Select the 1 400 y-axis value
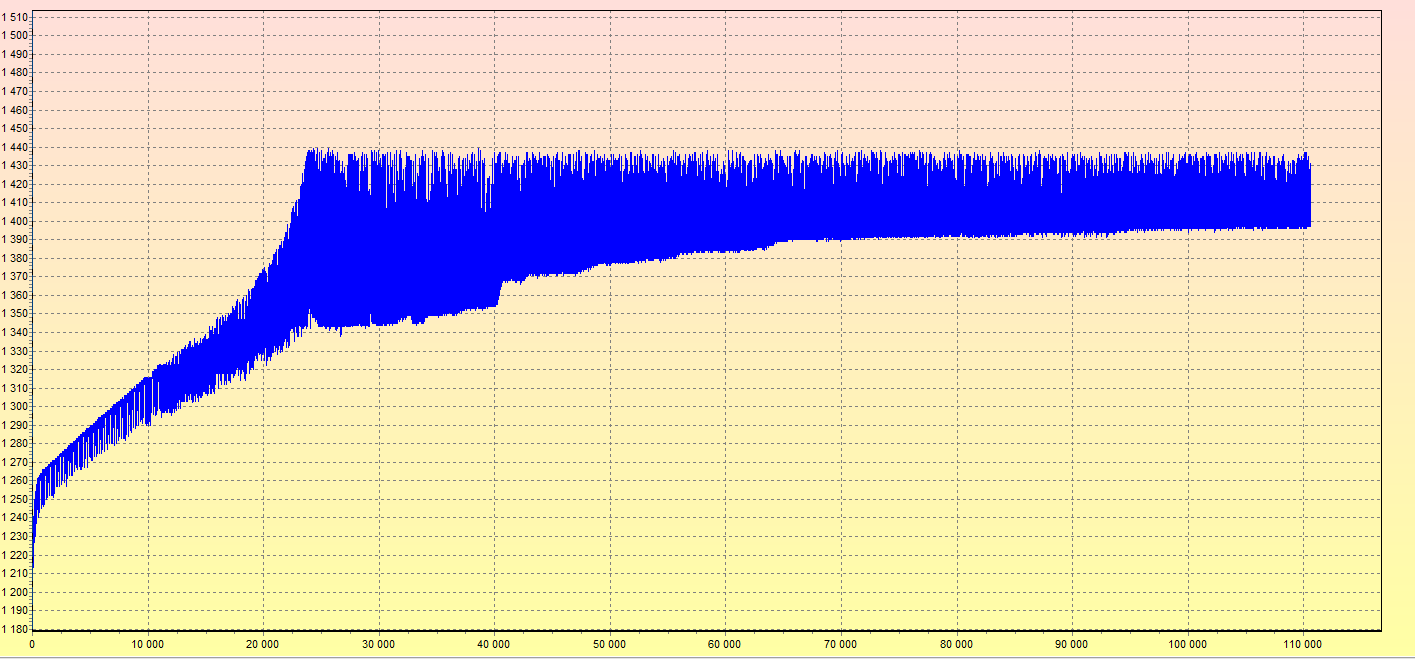 (x=15, y=221)
